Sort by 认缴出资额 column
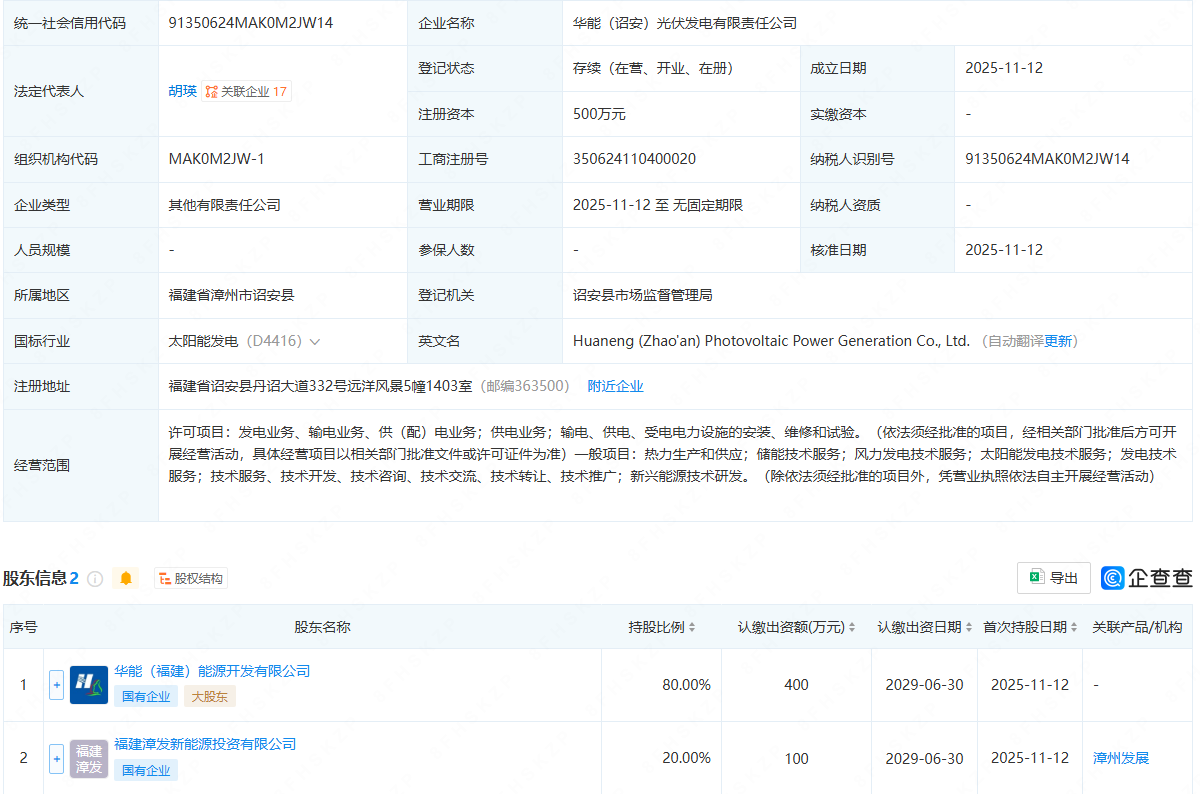The width and height of the screenshot is (1200, 794). (x=851, y=628)
